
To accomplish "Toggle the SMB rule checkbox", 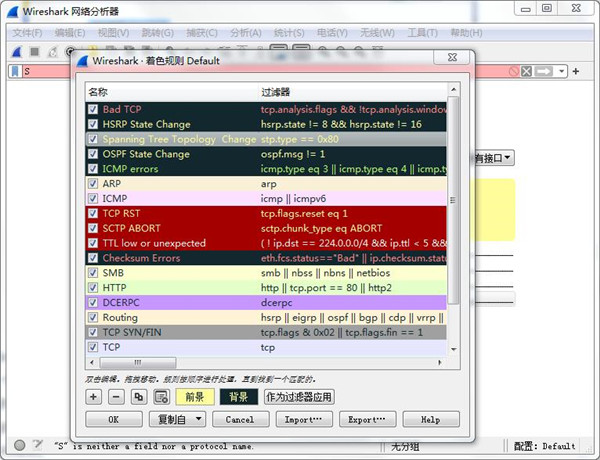I will point(93,273).
